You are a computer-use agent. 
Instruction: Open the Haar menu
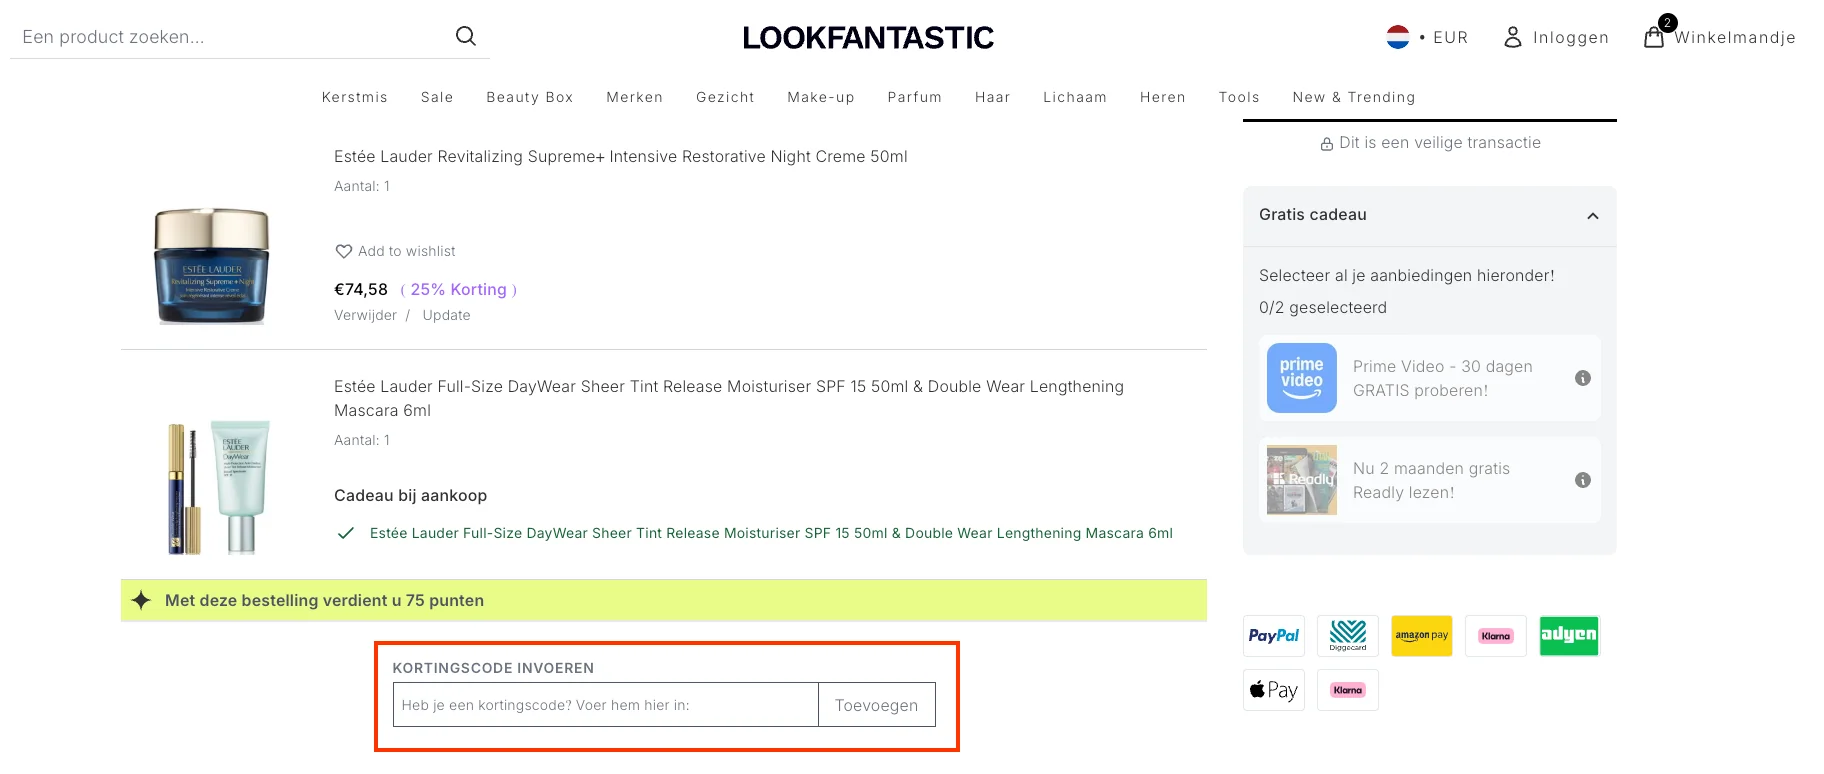pyautogui.click(x=993, y=97)
